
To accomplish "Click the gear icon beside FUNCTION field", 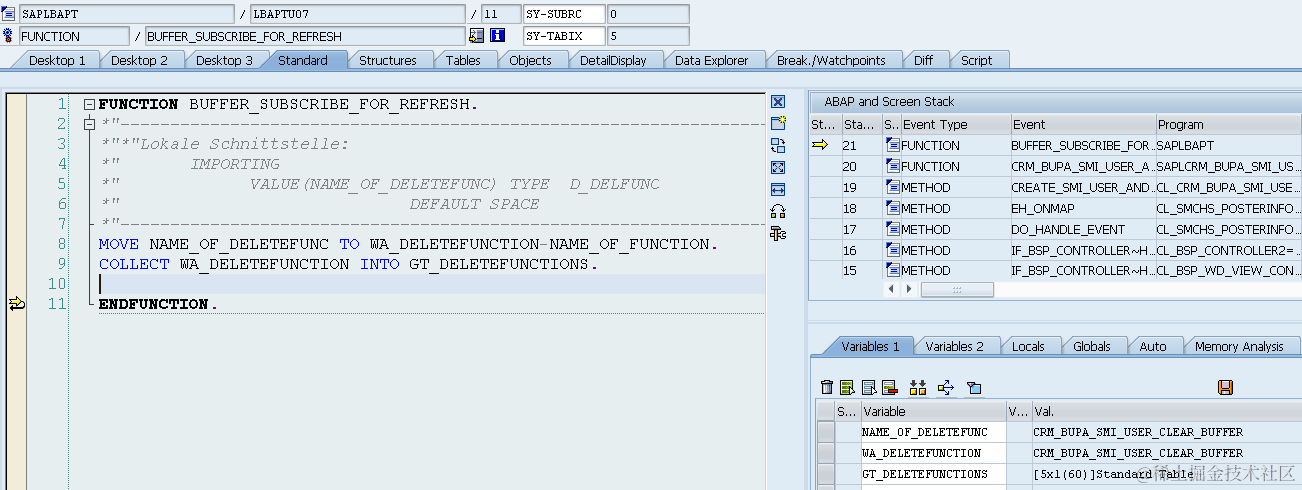I will pos(9,35).
